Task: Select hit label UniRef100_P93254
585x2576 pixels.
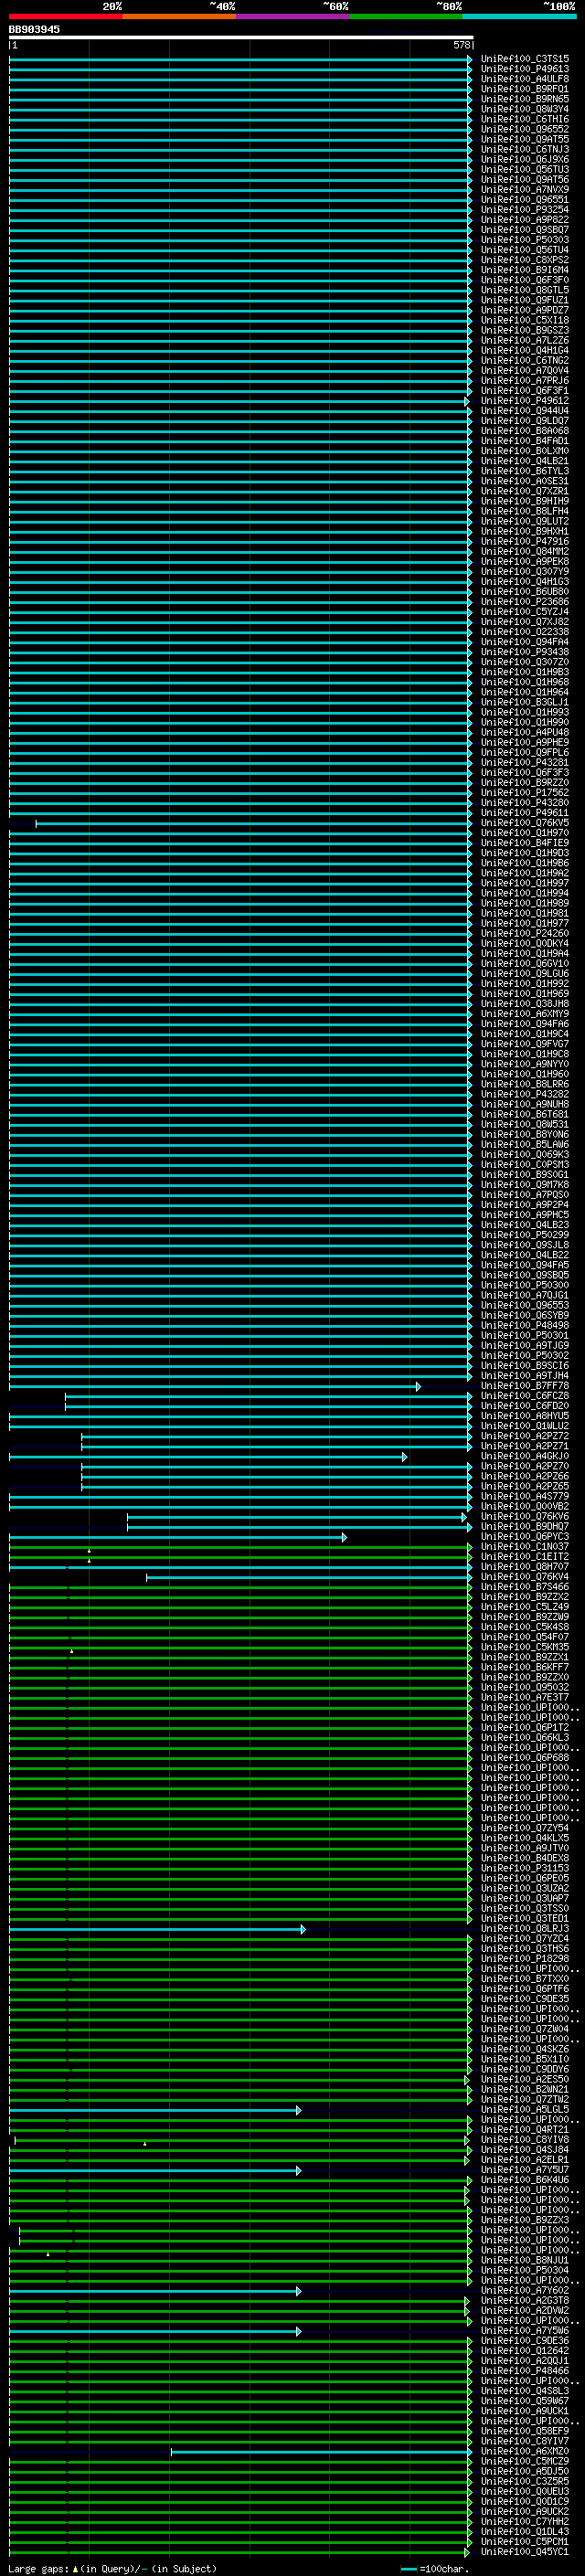Action: click(525, 210)
